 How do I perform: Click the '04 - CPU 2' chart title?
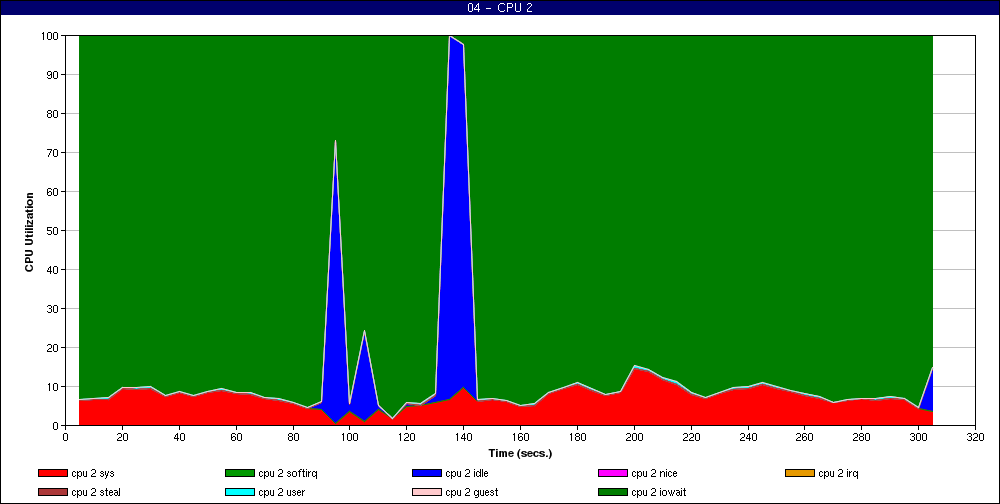(500, 8)
